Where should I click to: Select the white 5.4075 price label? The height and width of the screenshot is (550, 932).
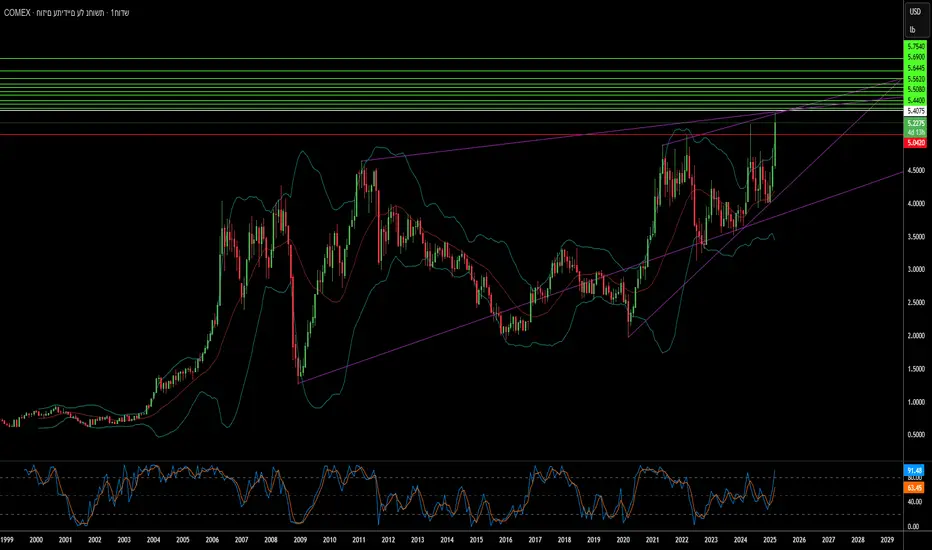(915, 111)
